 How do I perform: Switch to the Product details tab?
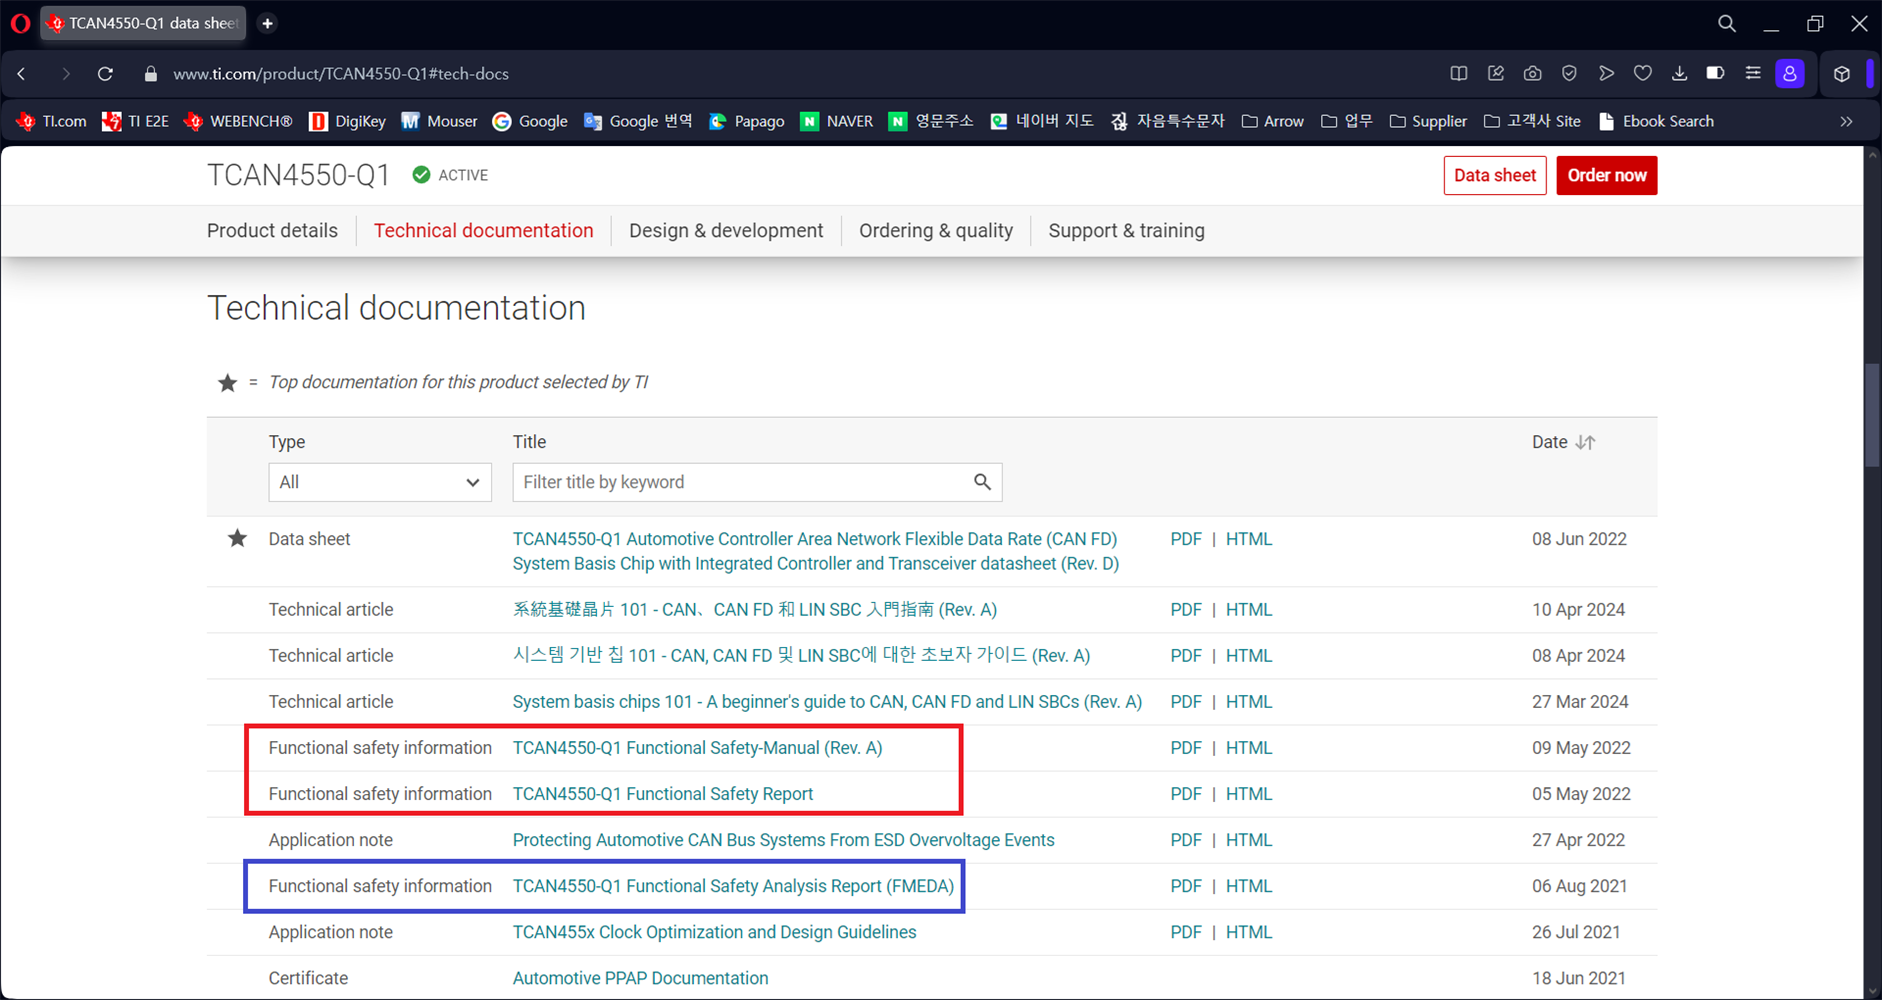click(272, 231)
